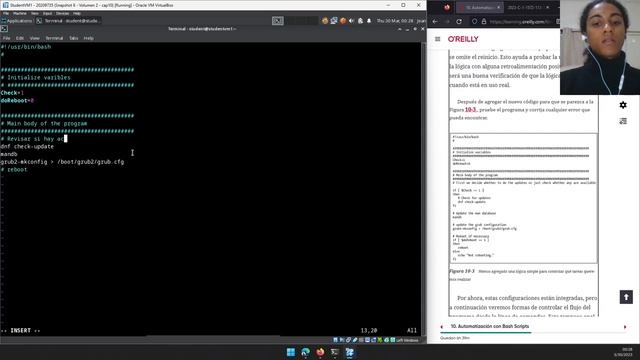Go to the next chapter arrow
The height and width of the screenshot is (360, 640).
[x=625, y=327]
